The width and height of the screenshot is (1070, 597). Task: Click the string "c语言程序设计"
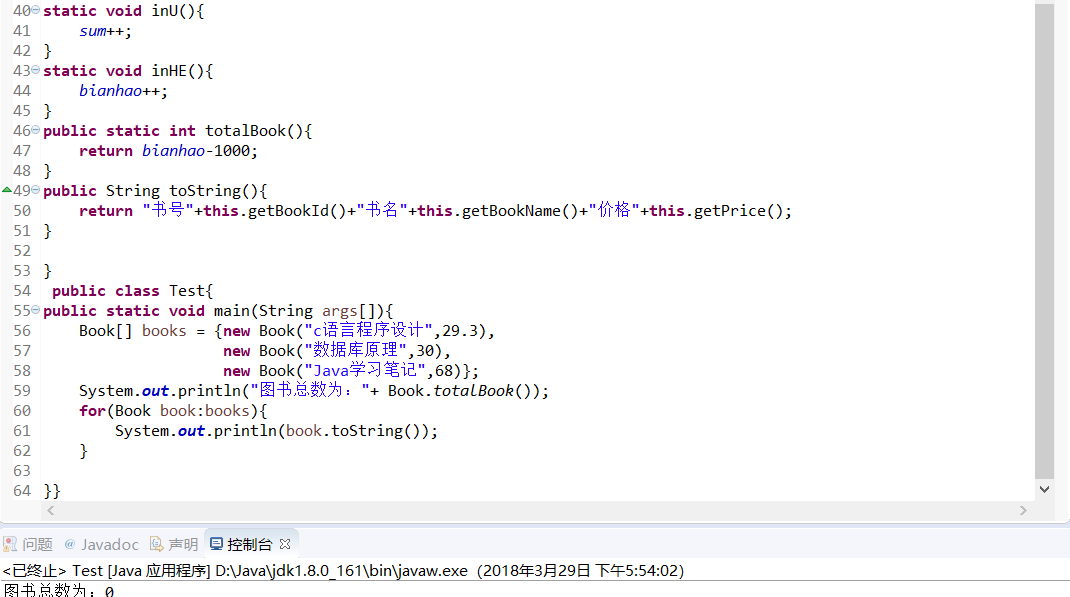[x=368, y=331]
